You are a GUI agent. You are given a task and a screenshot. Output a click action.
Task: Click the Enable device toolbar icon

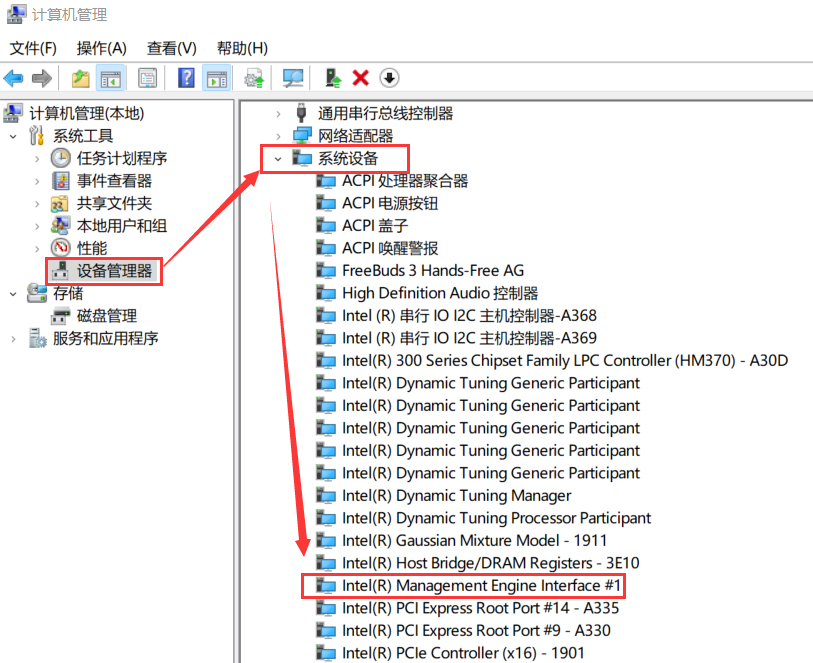coord(333,78)
